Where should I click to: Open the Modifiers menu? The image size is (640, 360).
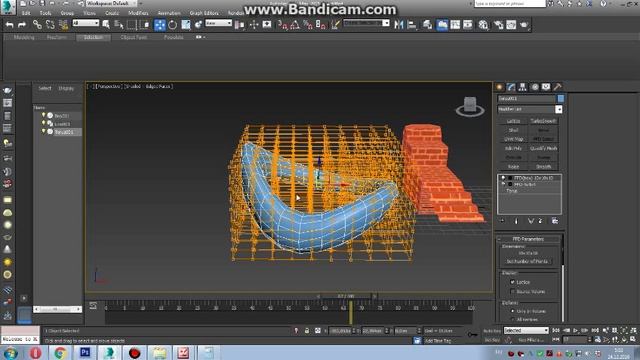click(x=138, y=13)
